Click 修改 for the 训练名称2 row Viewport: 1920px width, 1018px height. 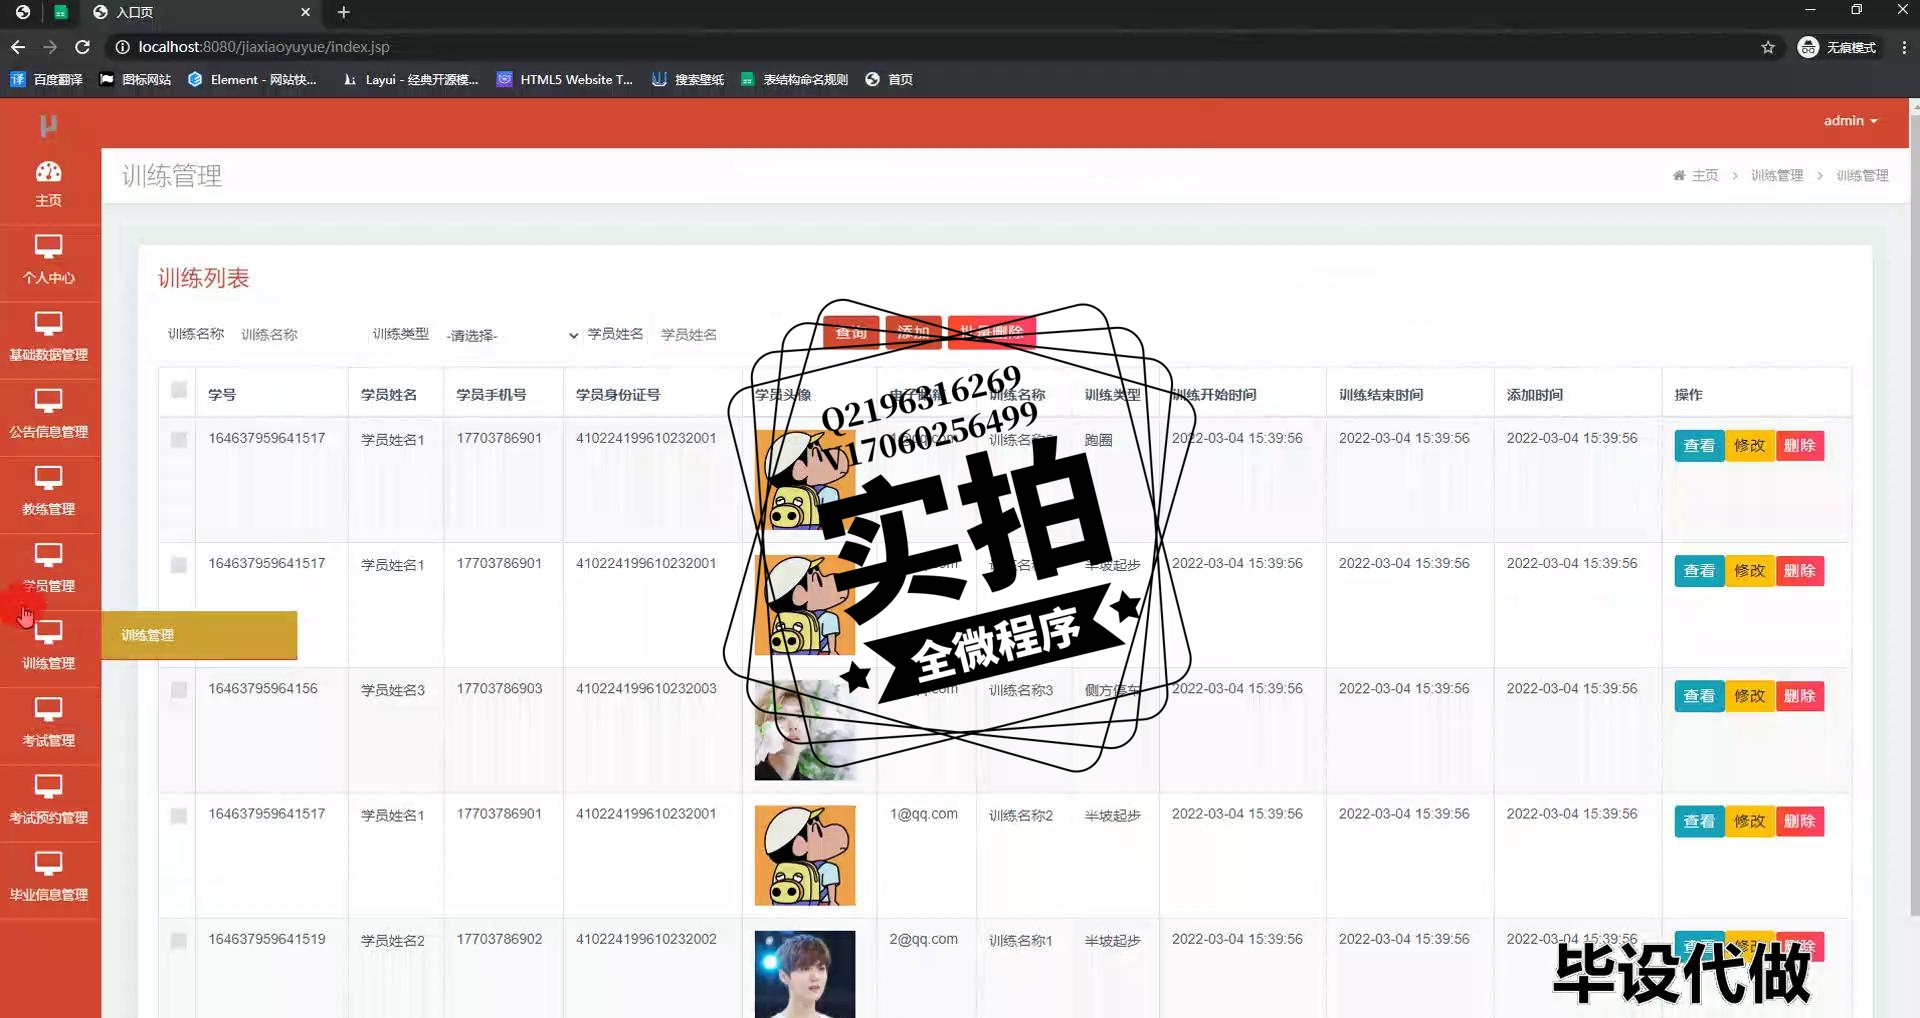click(1750, 821)
